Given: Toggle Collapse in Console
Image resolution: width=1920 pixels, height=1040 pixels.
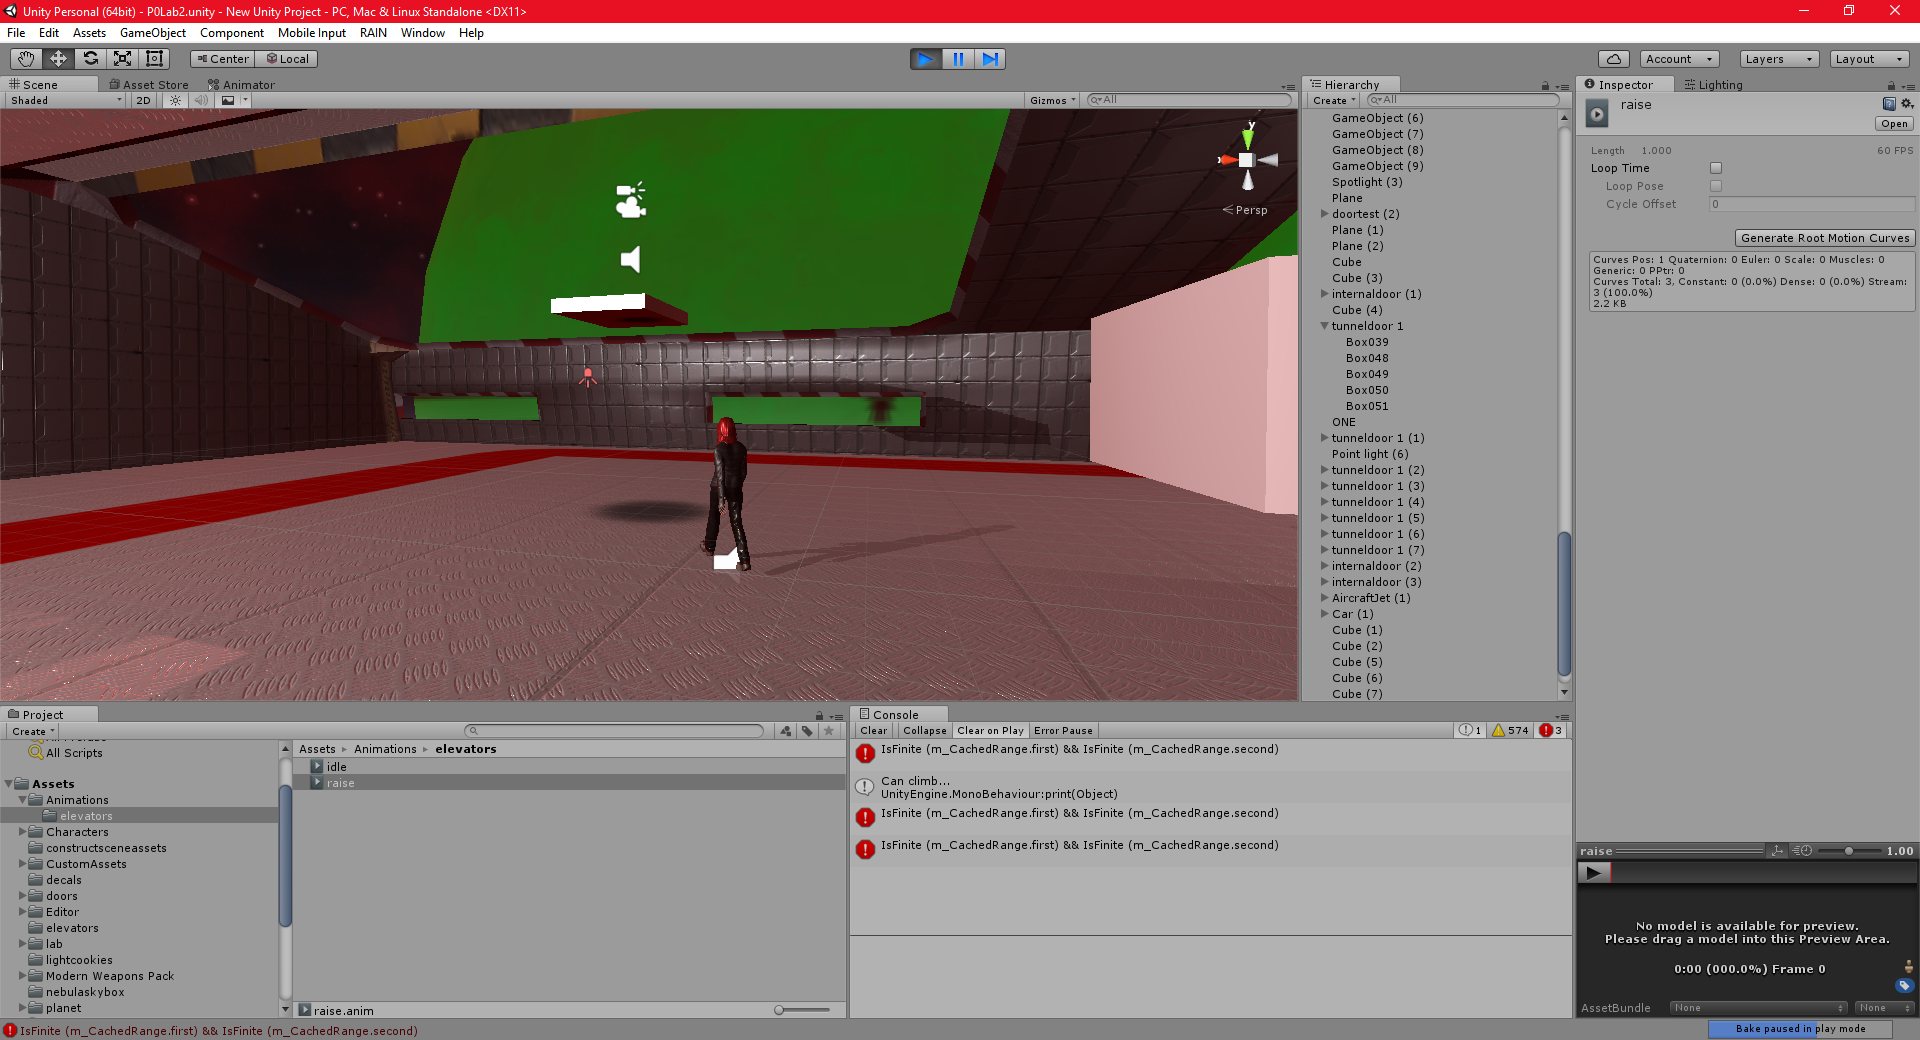Looking at the screenshot, I should click(924, 730).
